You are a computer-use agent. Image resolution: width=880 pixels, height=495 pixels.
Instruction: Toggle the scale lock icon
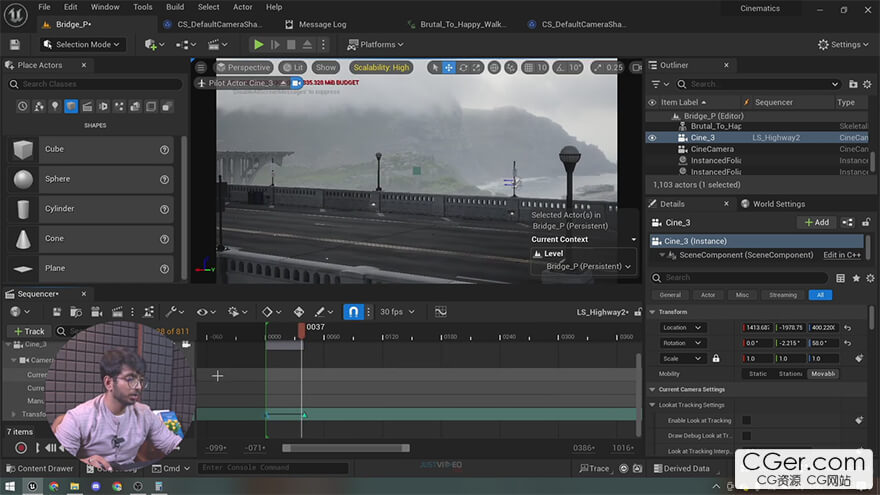716,358
